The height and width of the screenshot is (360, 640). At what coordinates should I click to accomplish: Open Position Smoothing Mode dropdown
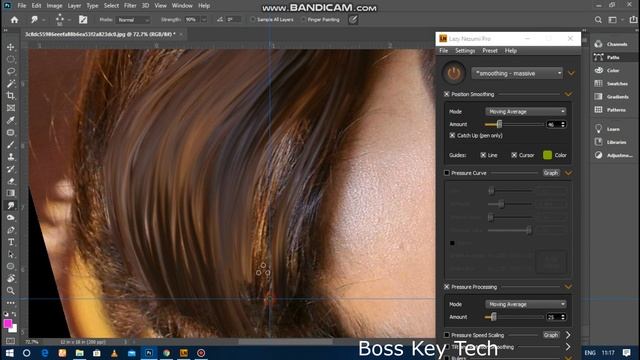click(526, 111)
